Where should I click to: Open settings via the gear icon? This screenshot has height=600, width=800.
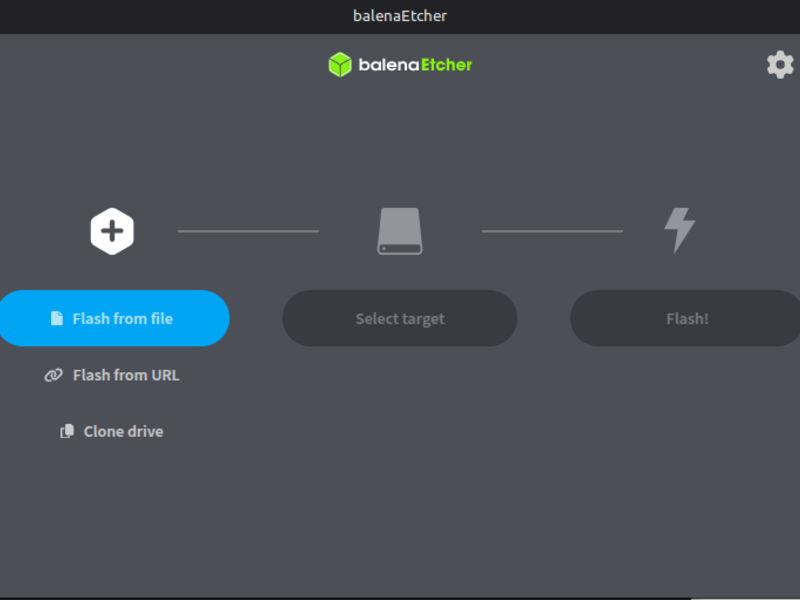pos(780,64)
